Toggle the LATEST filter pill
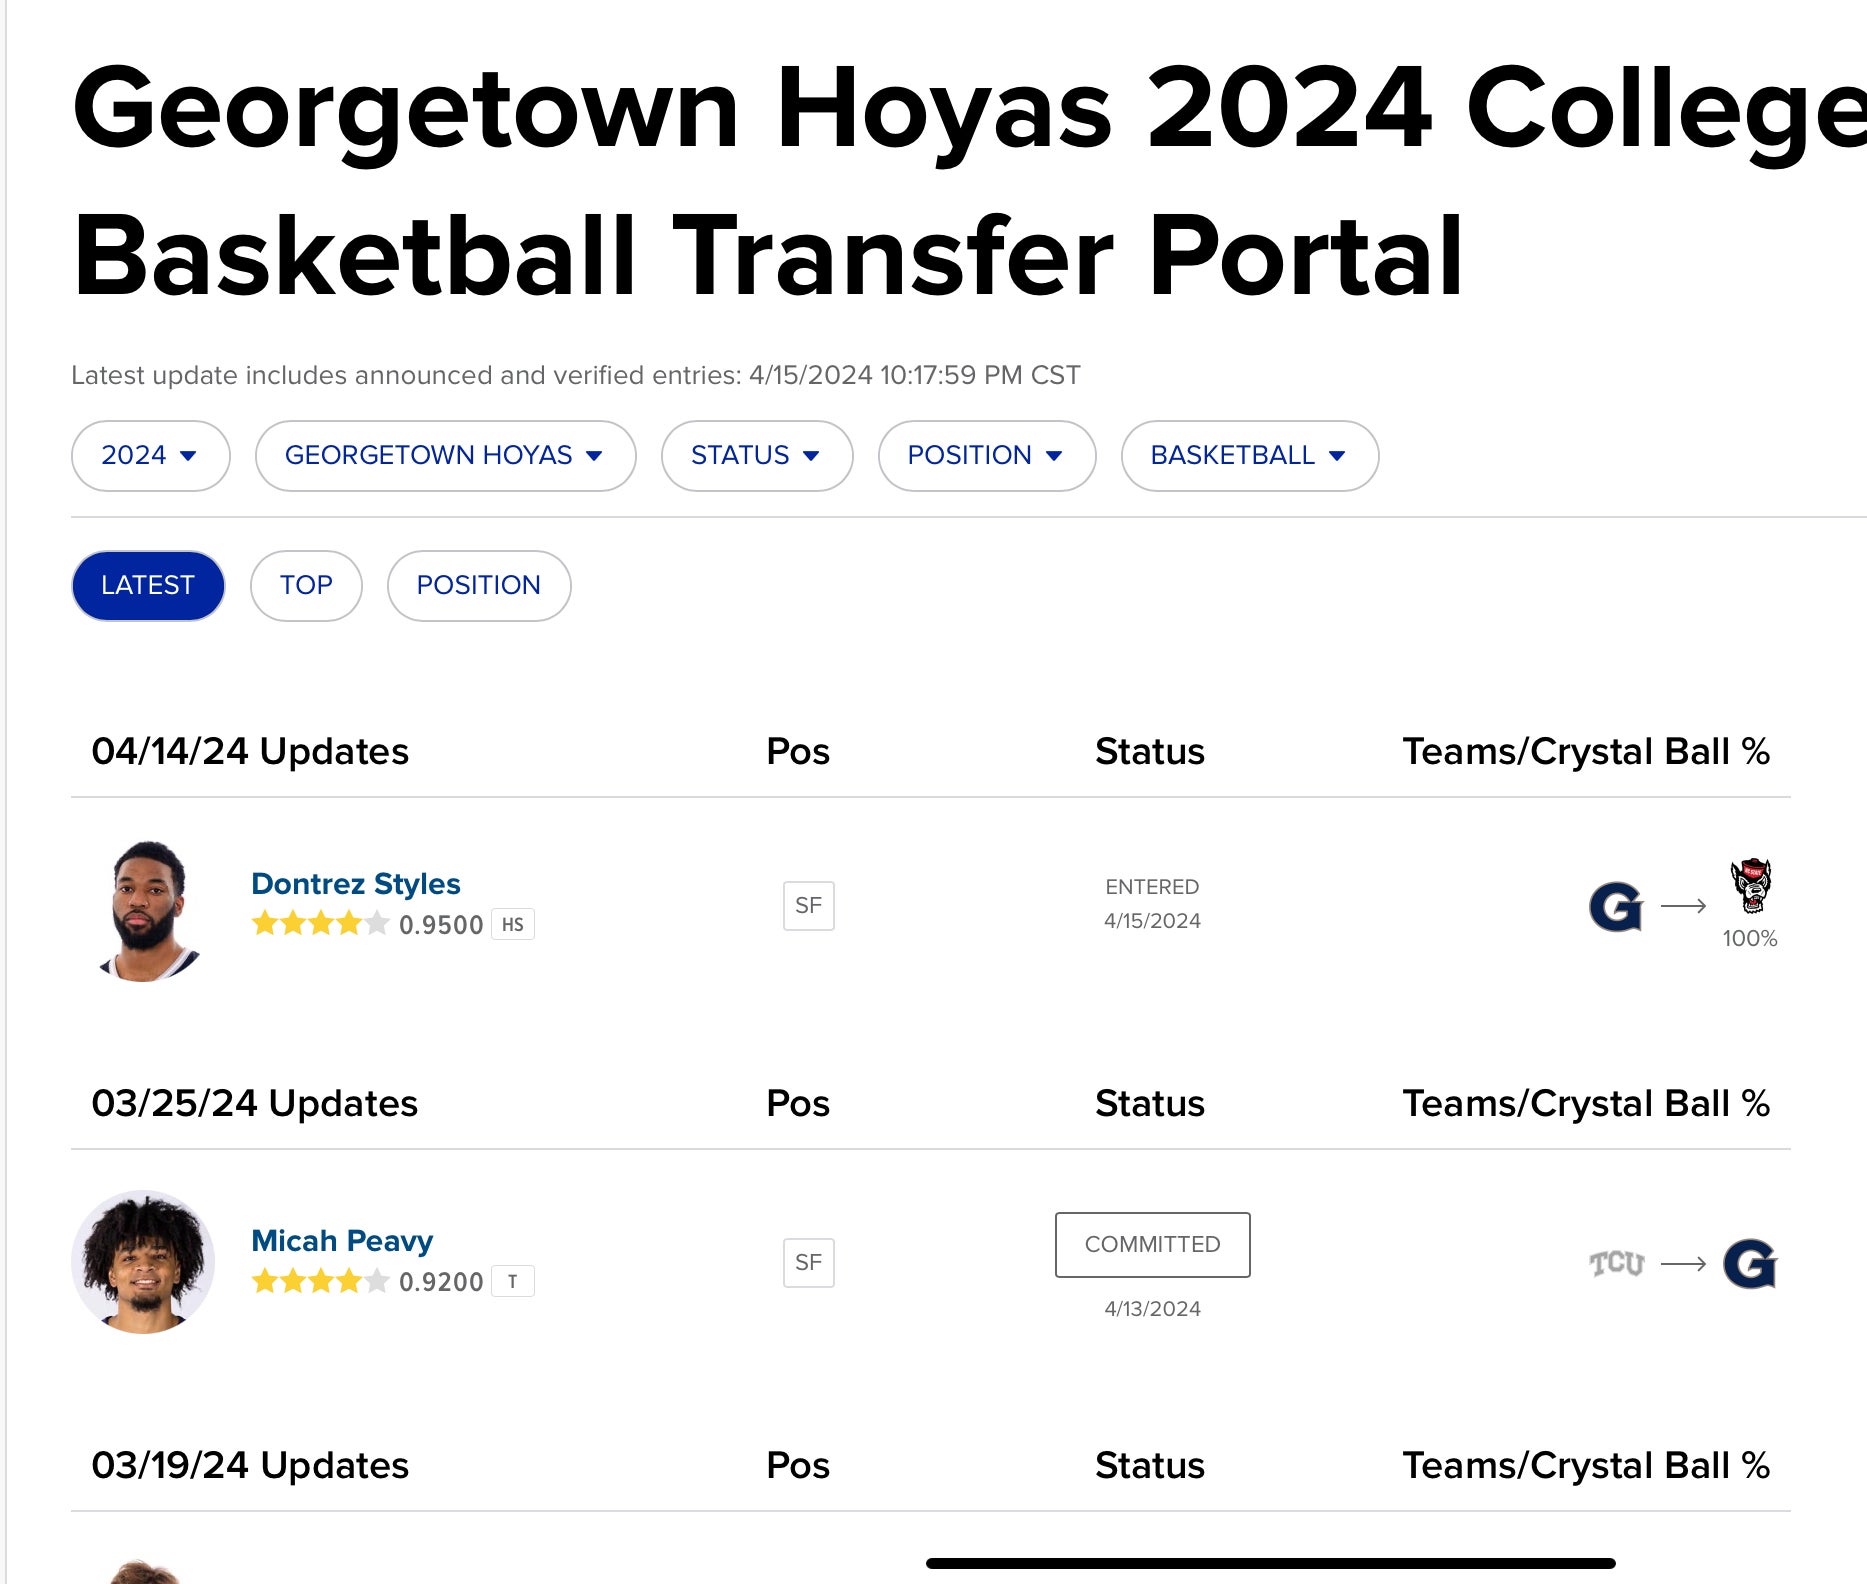Image resolution: width=1867 pixels, height=1584 pixels. click(x=147, y=585)
